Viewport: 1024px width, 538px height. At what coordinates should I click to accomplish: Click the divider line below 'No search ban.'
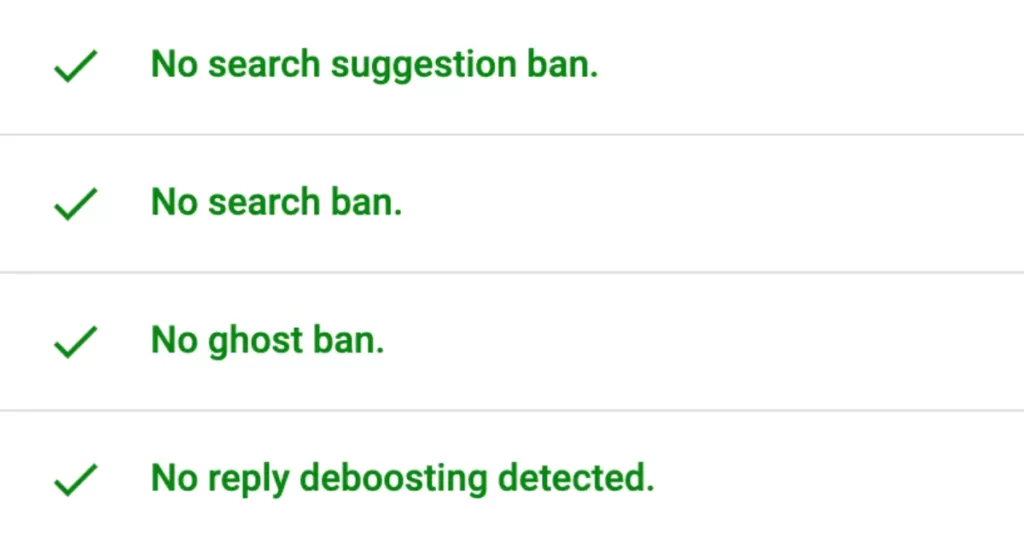(x=512, y=272)
